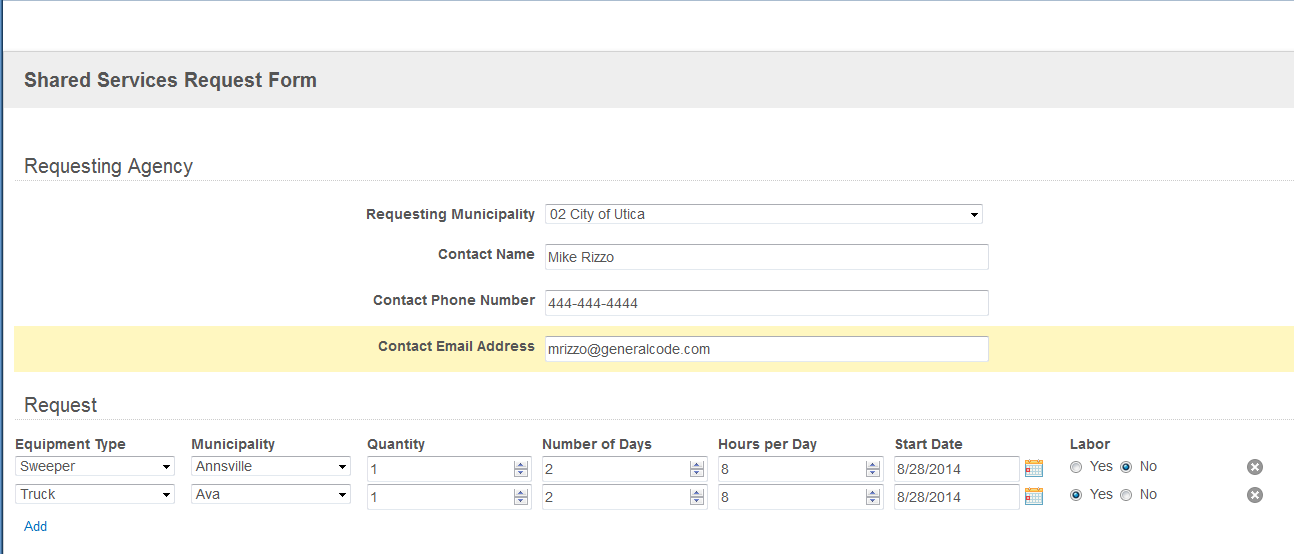Screen dimensions: 1294x554
Task: Remove the Truck request row
Action: click(x=1255, y=495)
